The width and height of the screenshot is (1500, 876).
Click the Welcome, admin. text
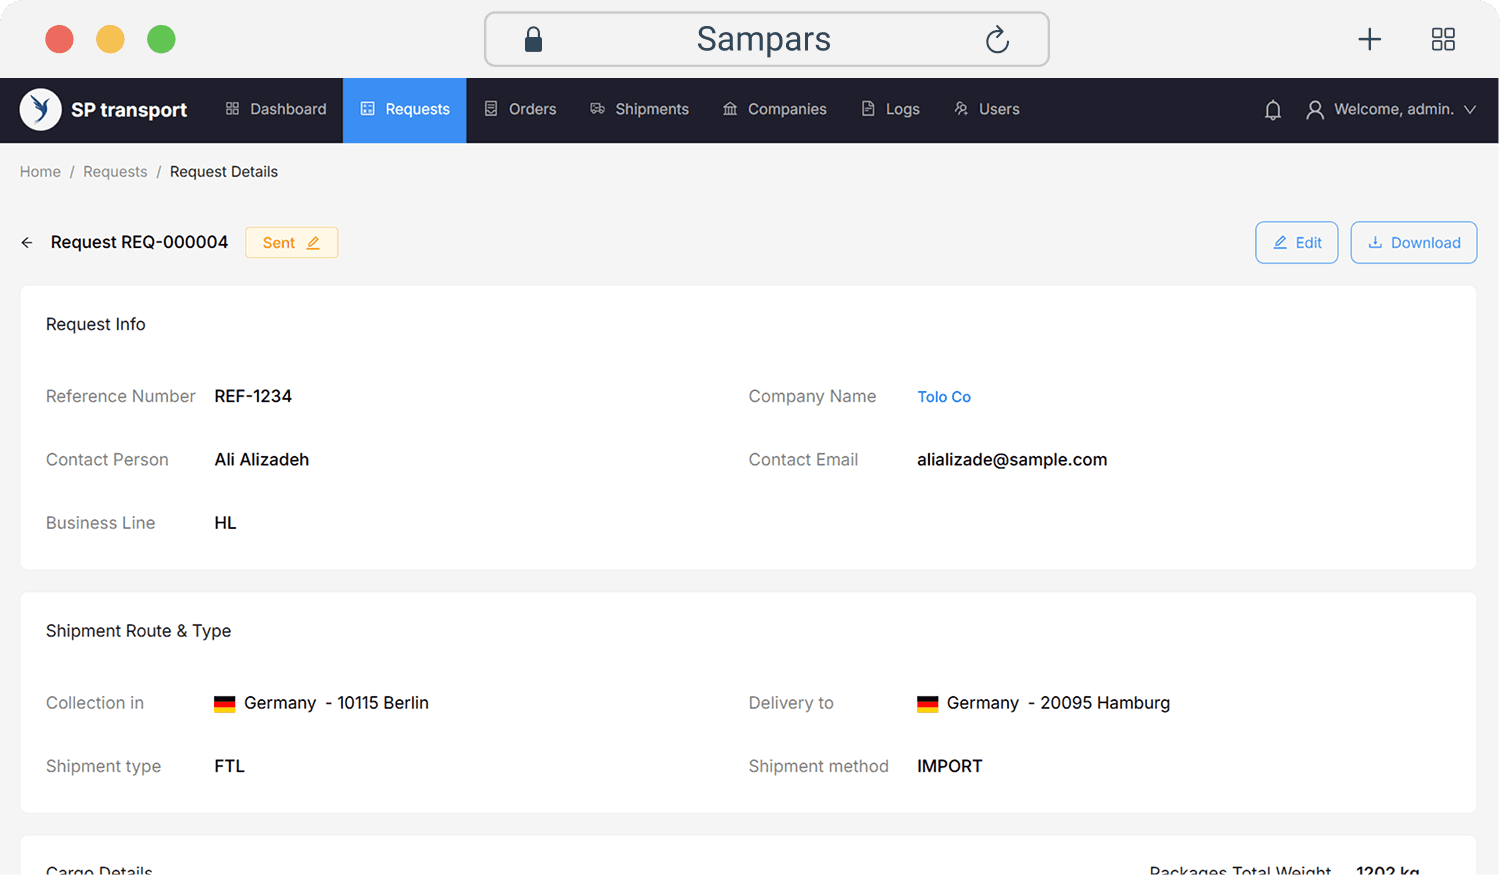[1394, 109]
